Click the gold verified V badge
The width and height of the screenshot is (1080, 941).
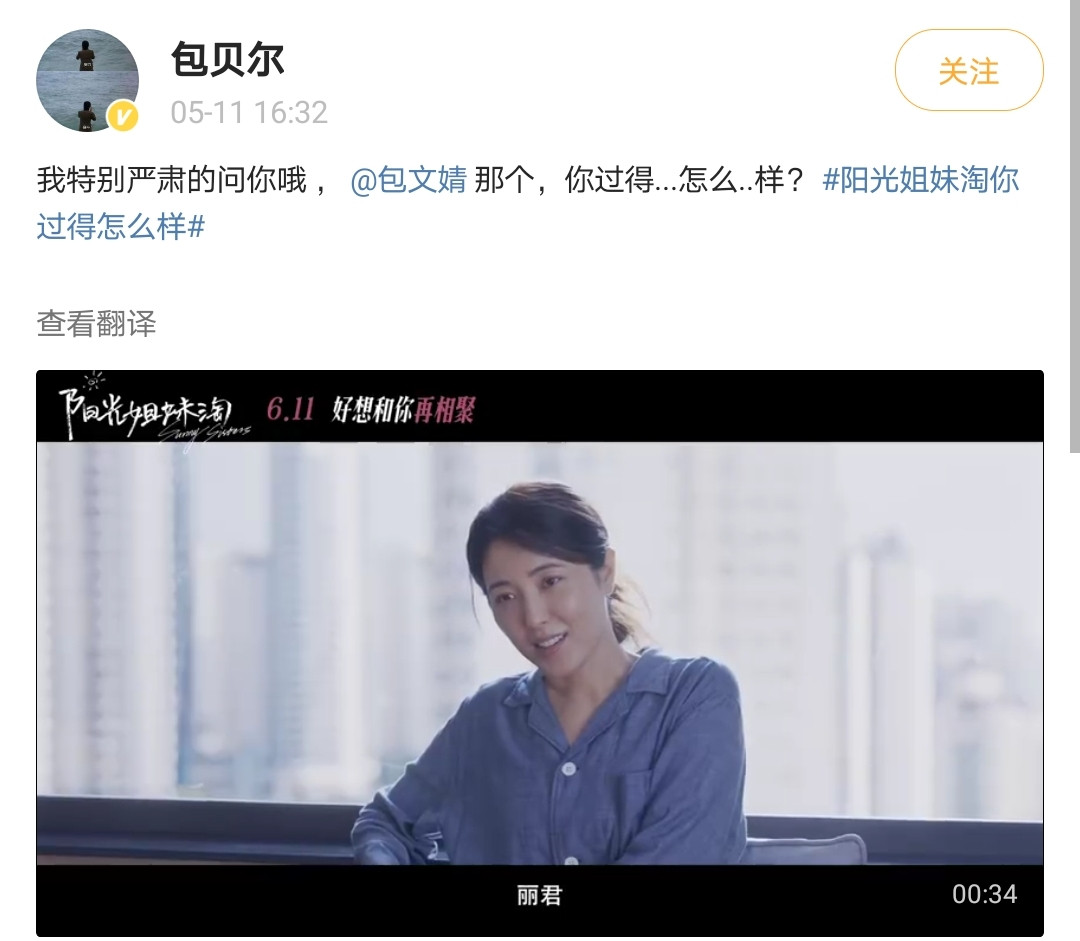click(x=123, y=116)
